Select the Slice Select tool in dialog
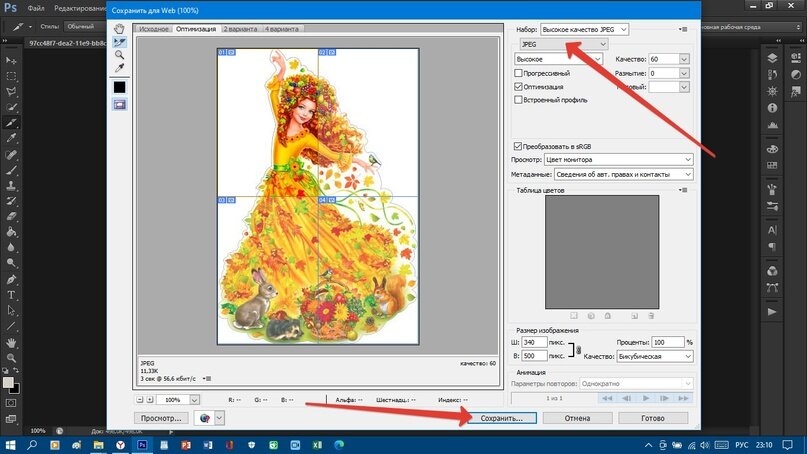Viewport: 807px width, 454px height. coord(119,42)
